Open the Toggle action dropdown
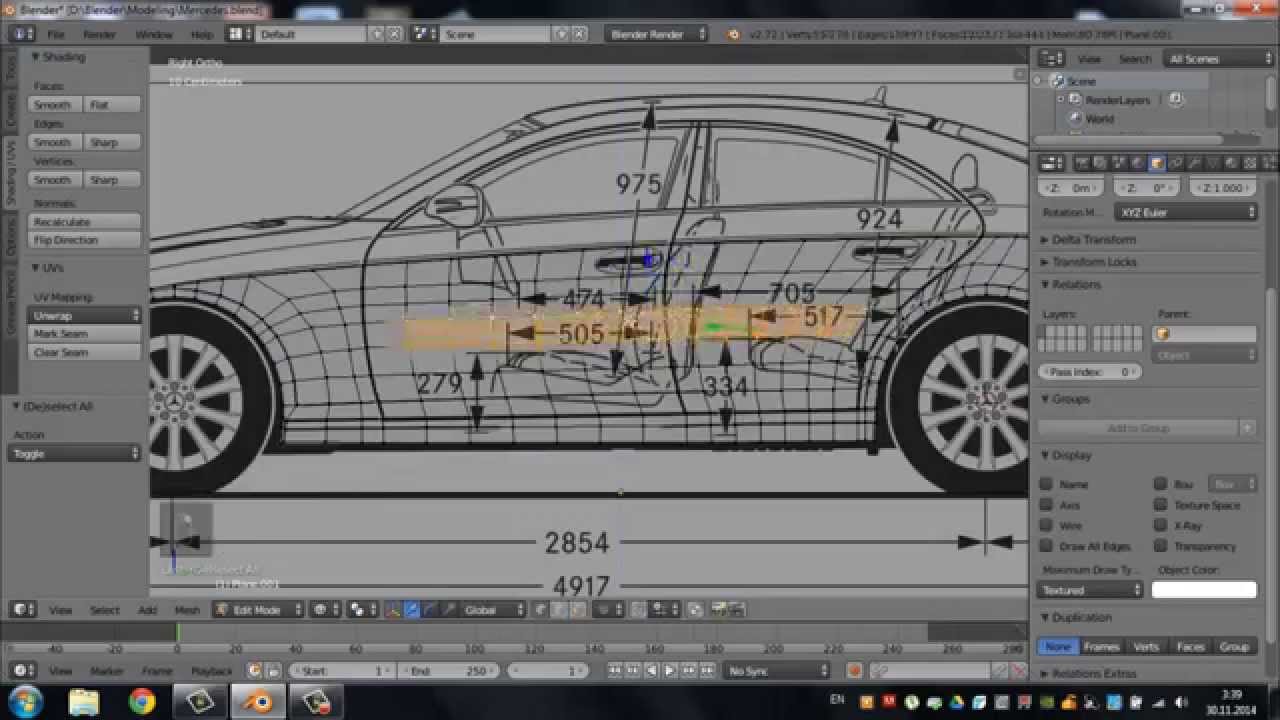Image resolution: width=1280 pixels, height=720 pixels. (75, 453)
